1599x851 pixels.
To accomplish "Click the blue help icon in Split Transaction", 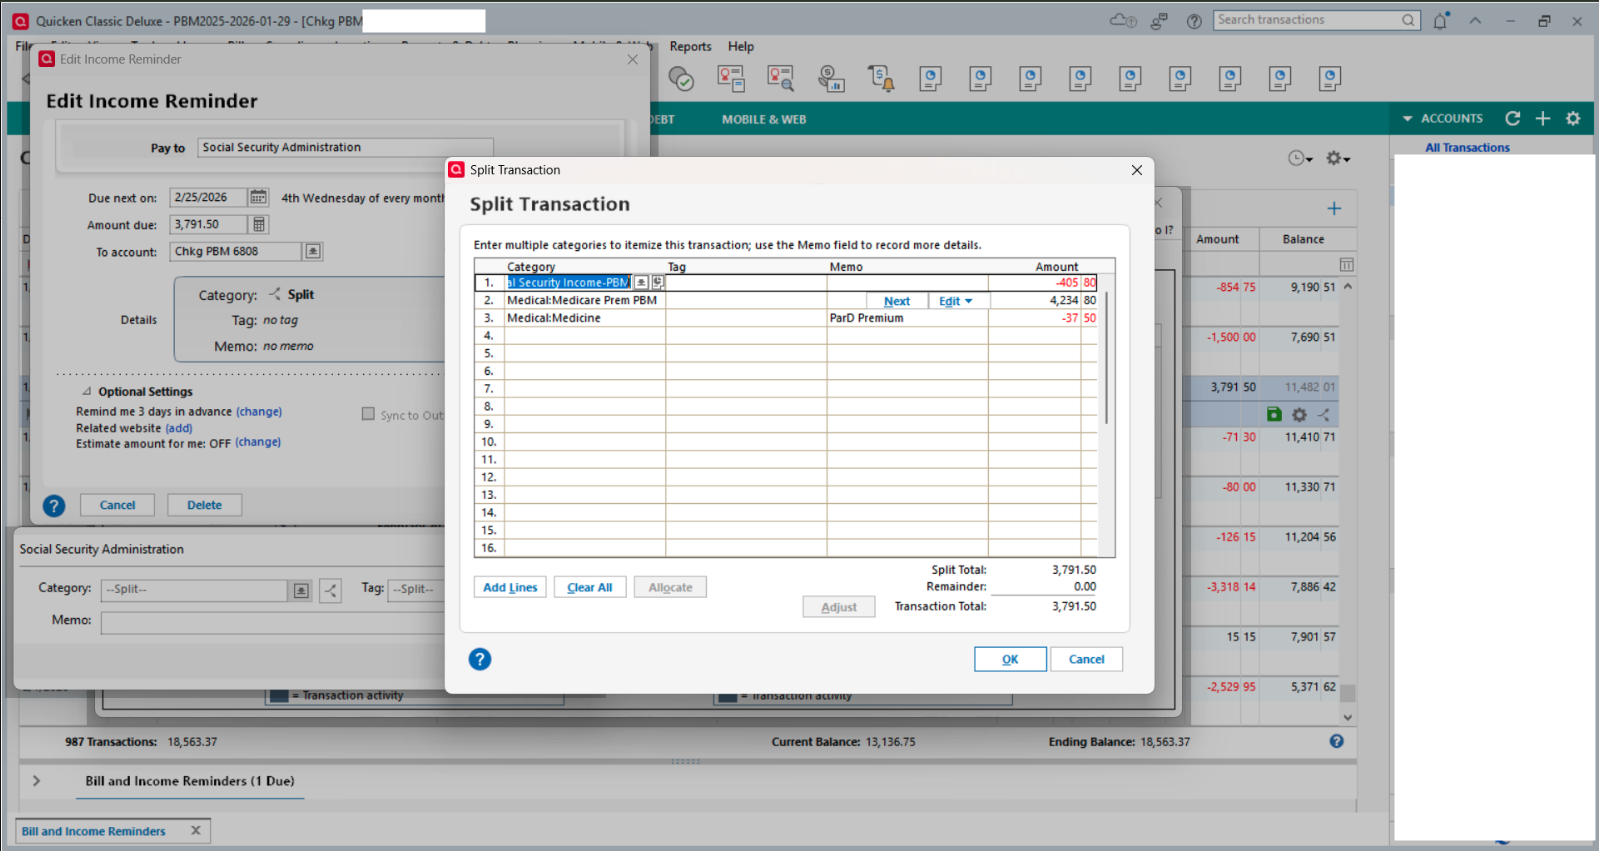I will click(480, 659).
